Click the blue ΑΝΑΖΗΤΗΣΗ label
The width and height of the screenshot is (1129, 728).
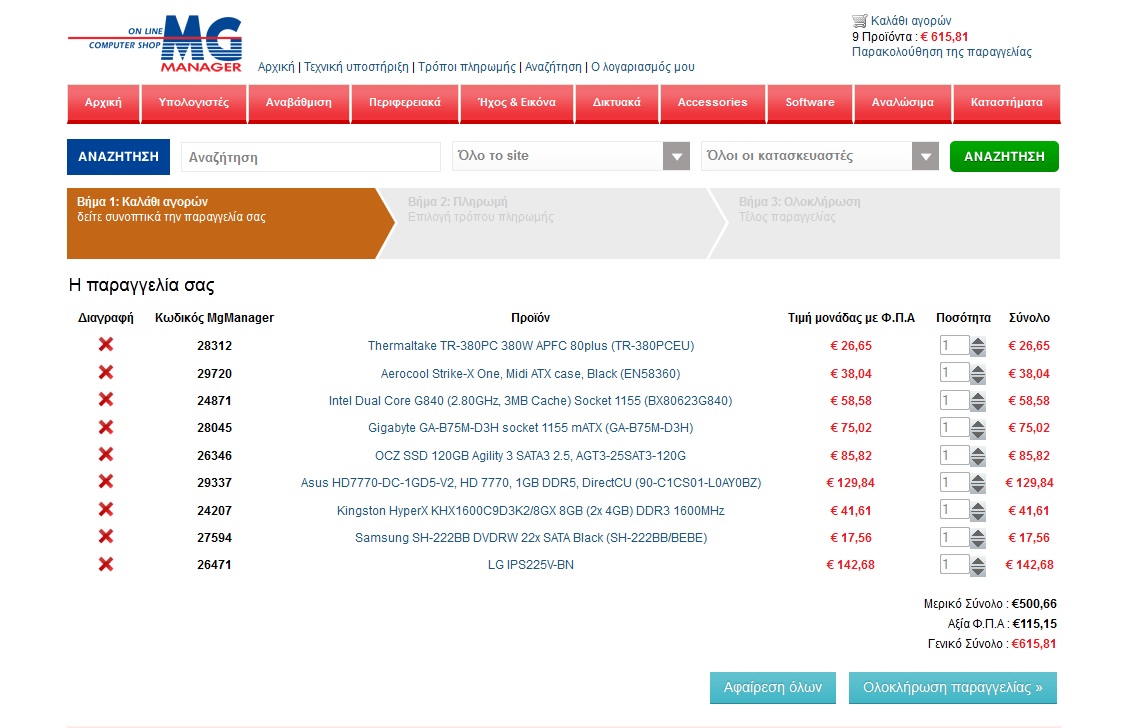click(x=118, y=157)
